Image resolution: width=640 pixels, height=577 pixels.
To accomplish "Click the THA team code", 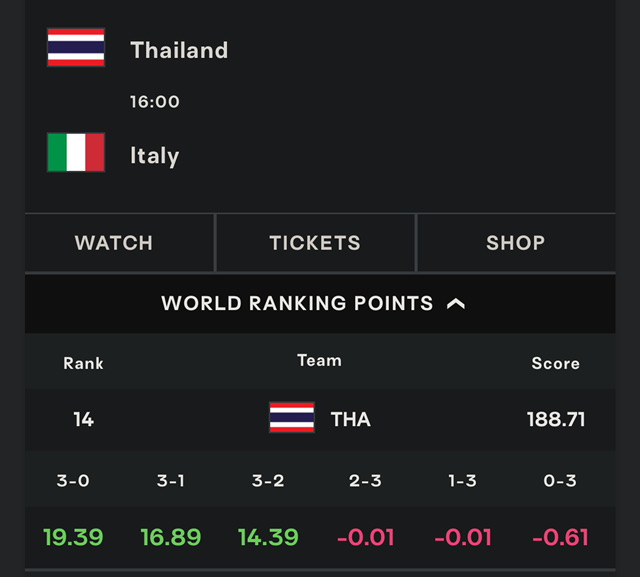I will 351,419.
